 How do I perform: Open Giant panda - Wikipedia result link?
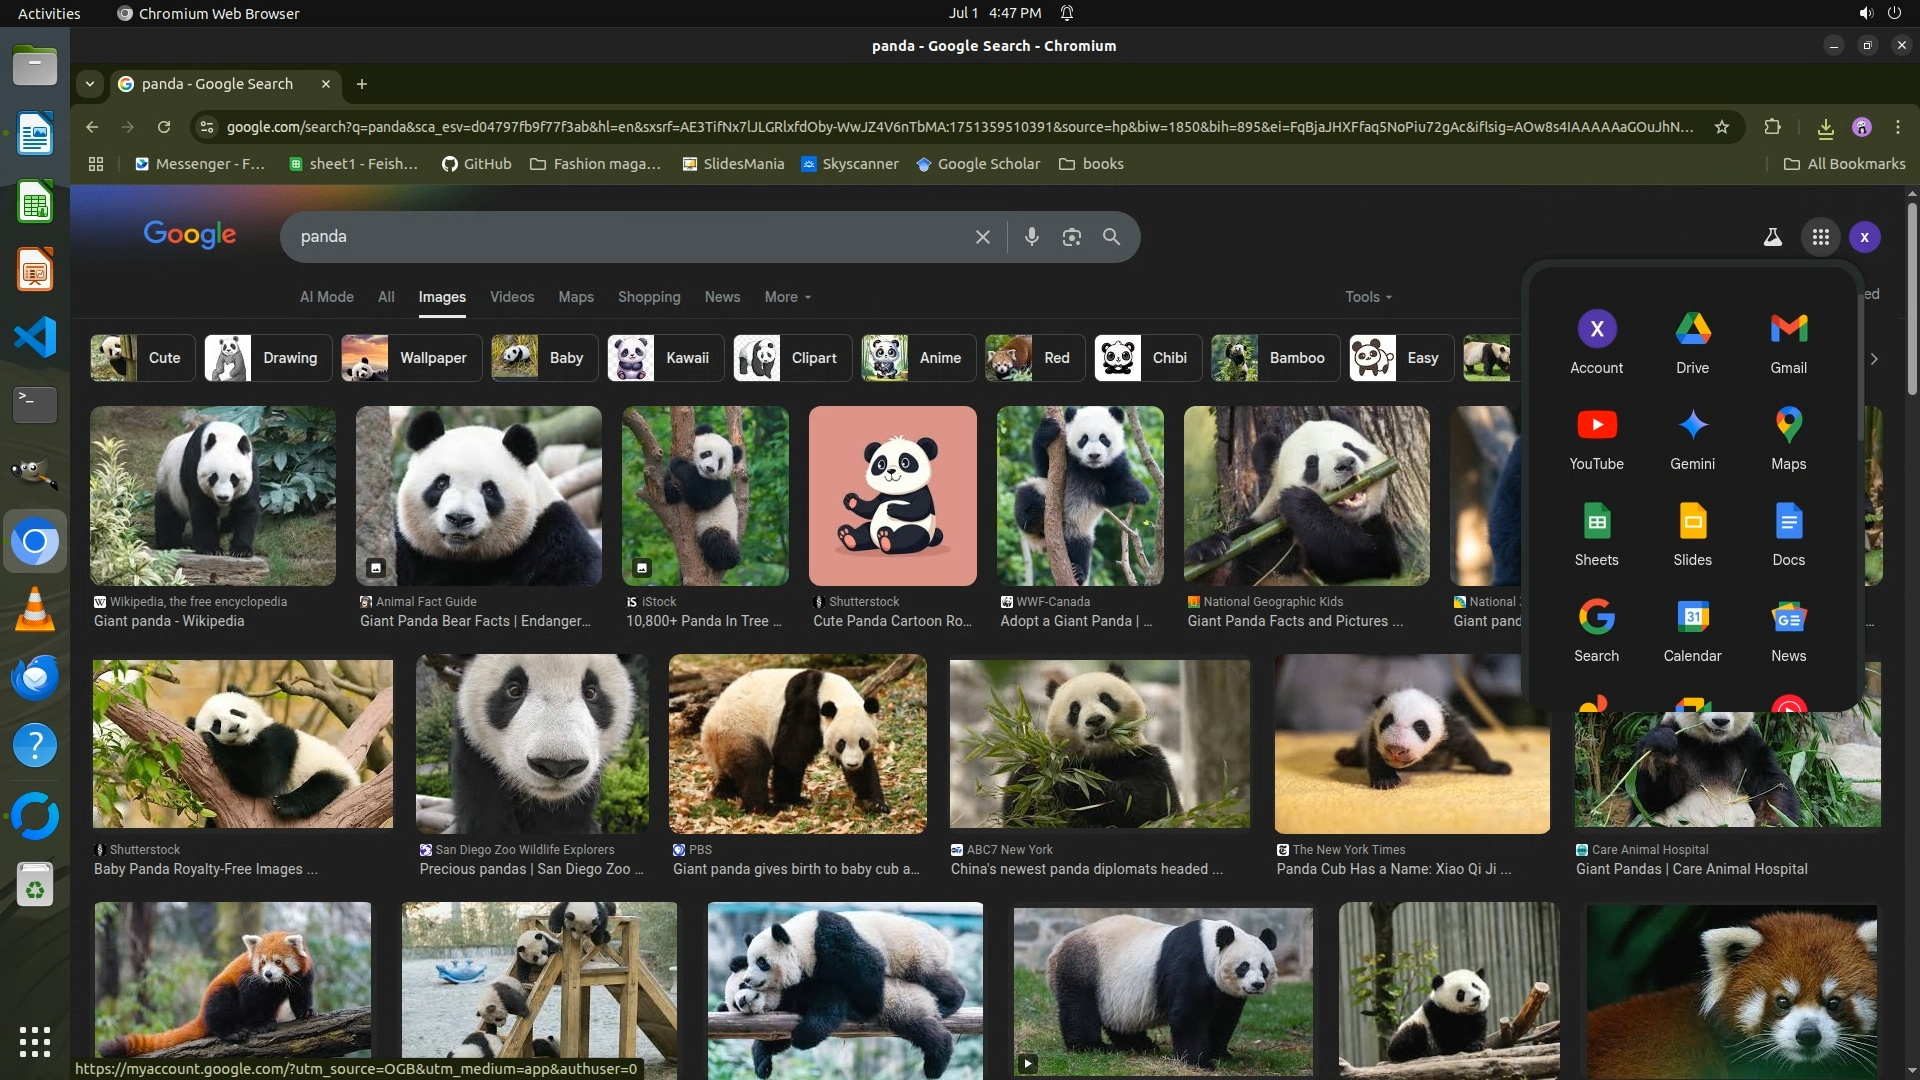click(x=169, y=621)
